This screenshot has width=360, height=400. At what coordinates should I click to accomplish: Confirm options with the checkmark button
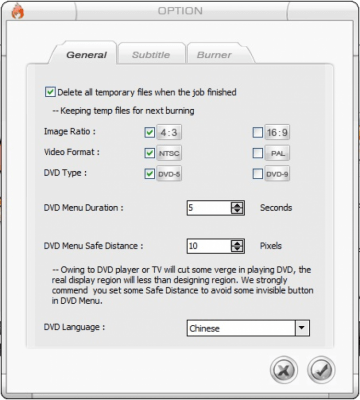321,370
